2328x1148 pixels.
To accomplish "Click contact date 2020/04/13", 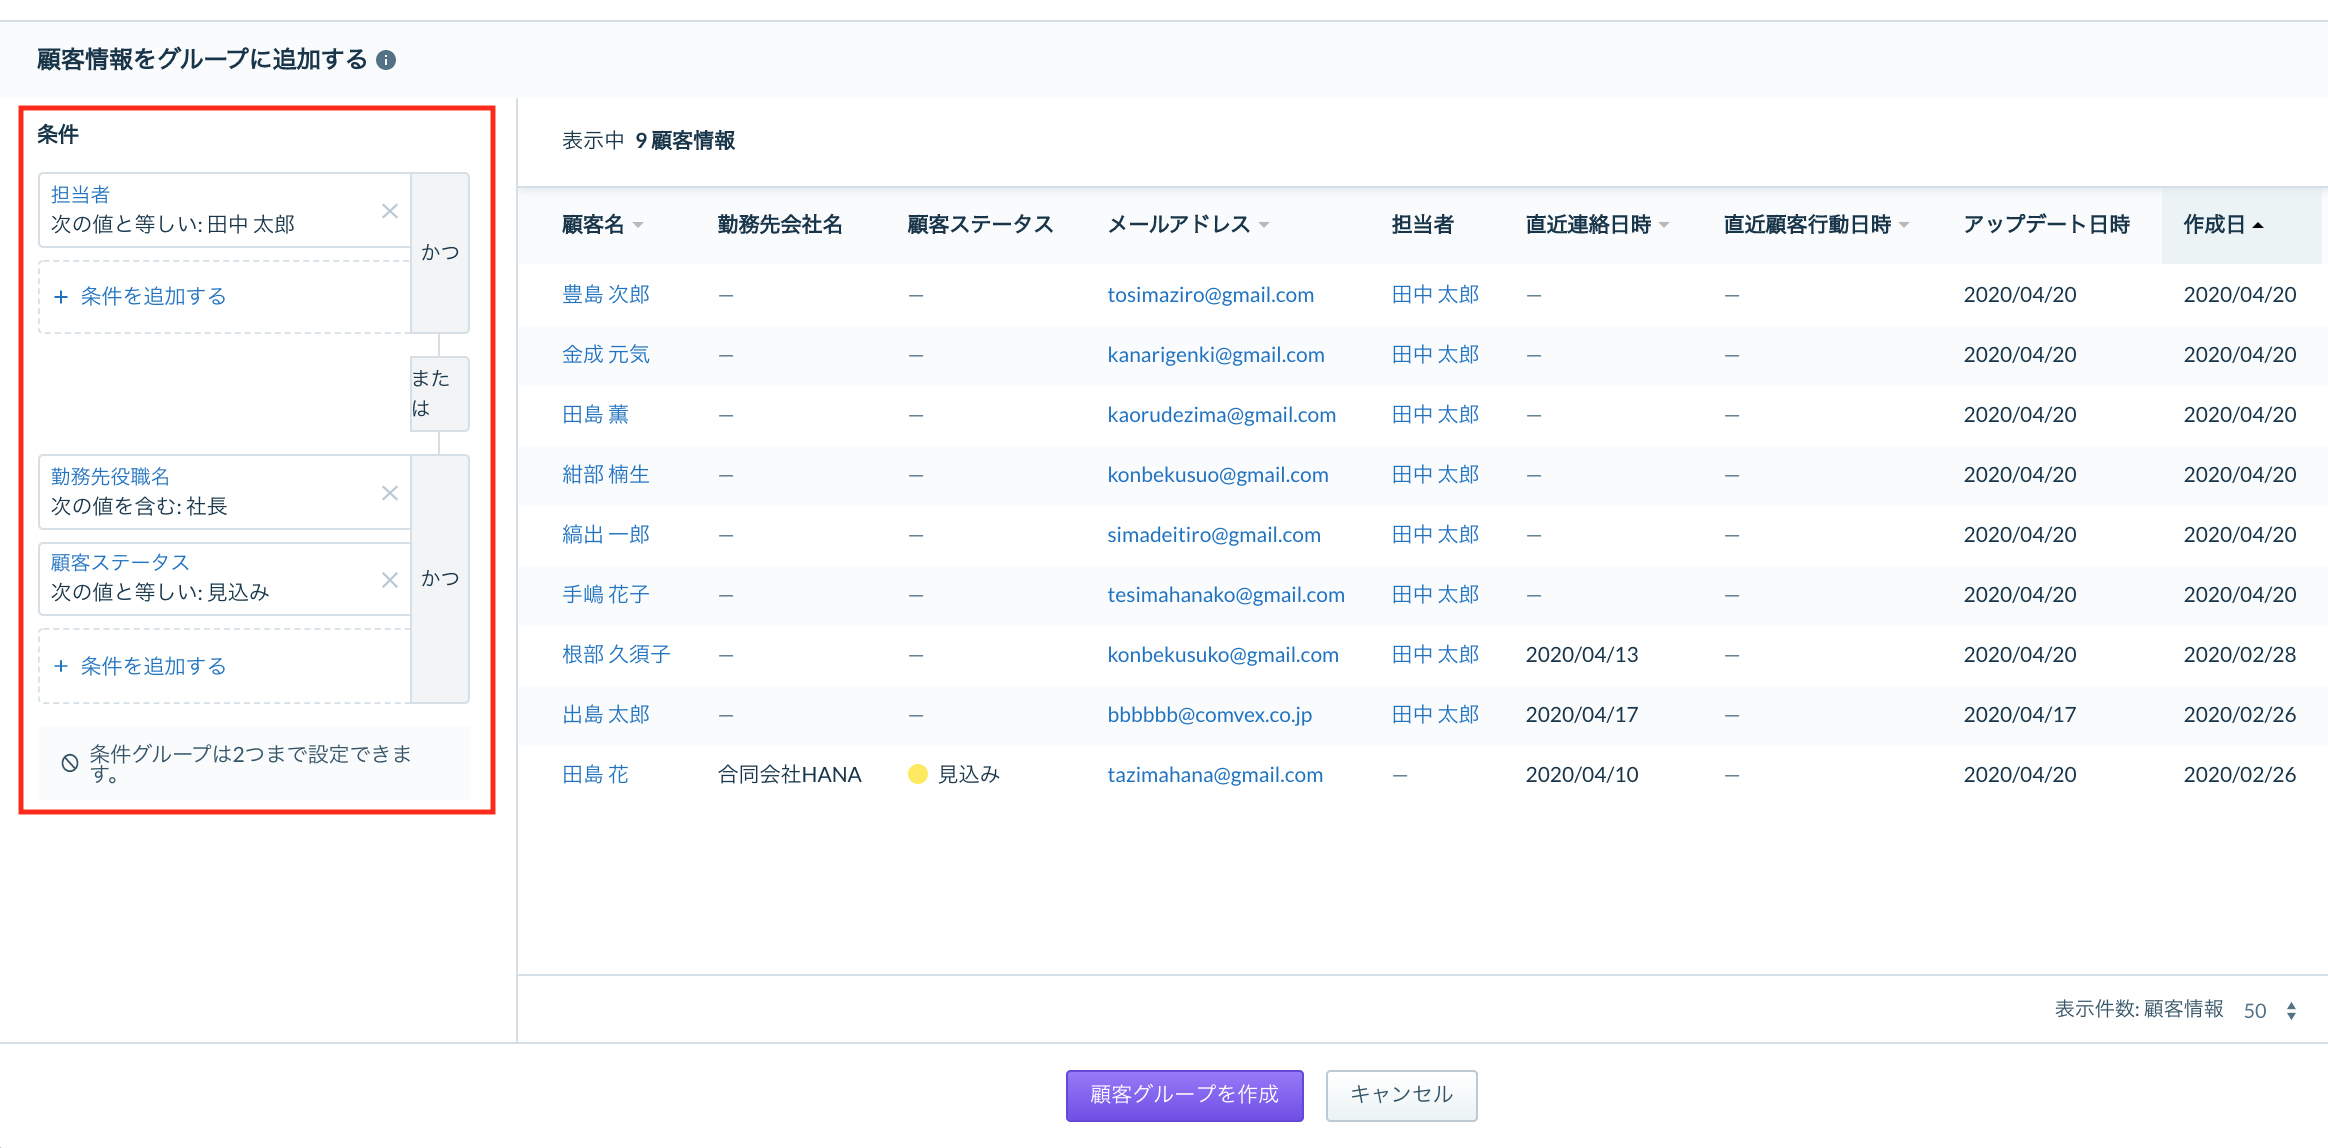I will (1581, 655).
